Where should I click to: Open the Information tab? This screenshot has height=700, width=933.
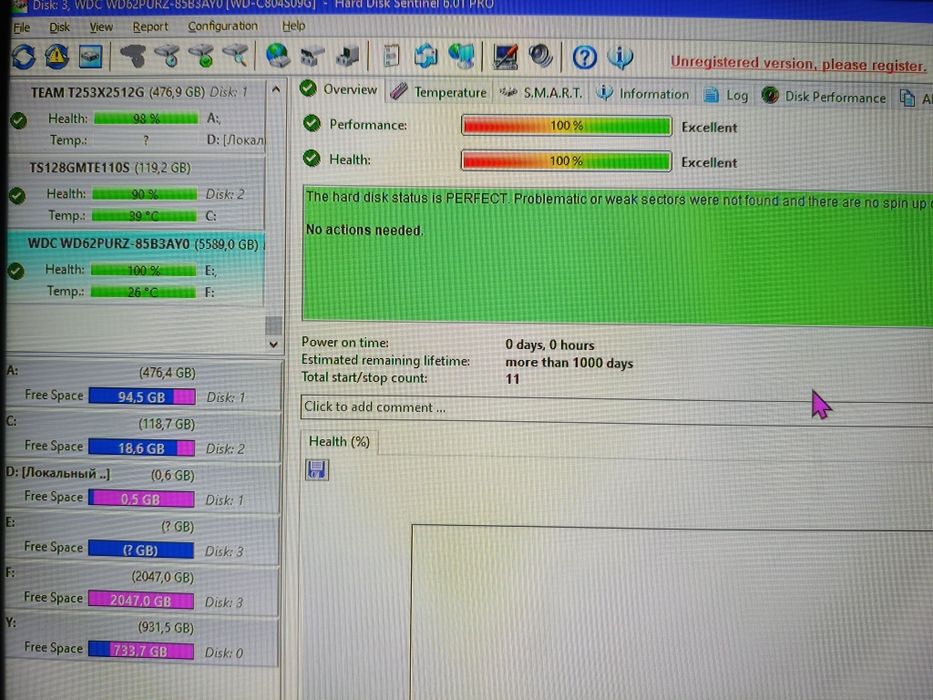tap(643, 94)
